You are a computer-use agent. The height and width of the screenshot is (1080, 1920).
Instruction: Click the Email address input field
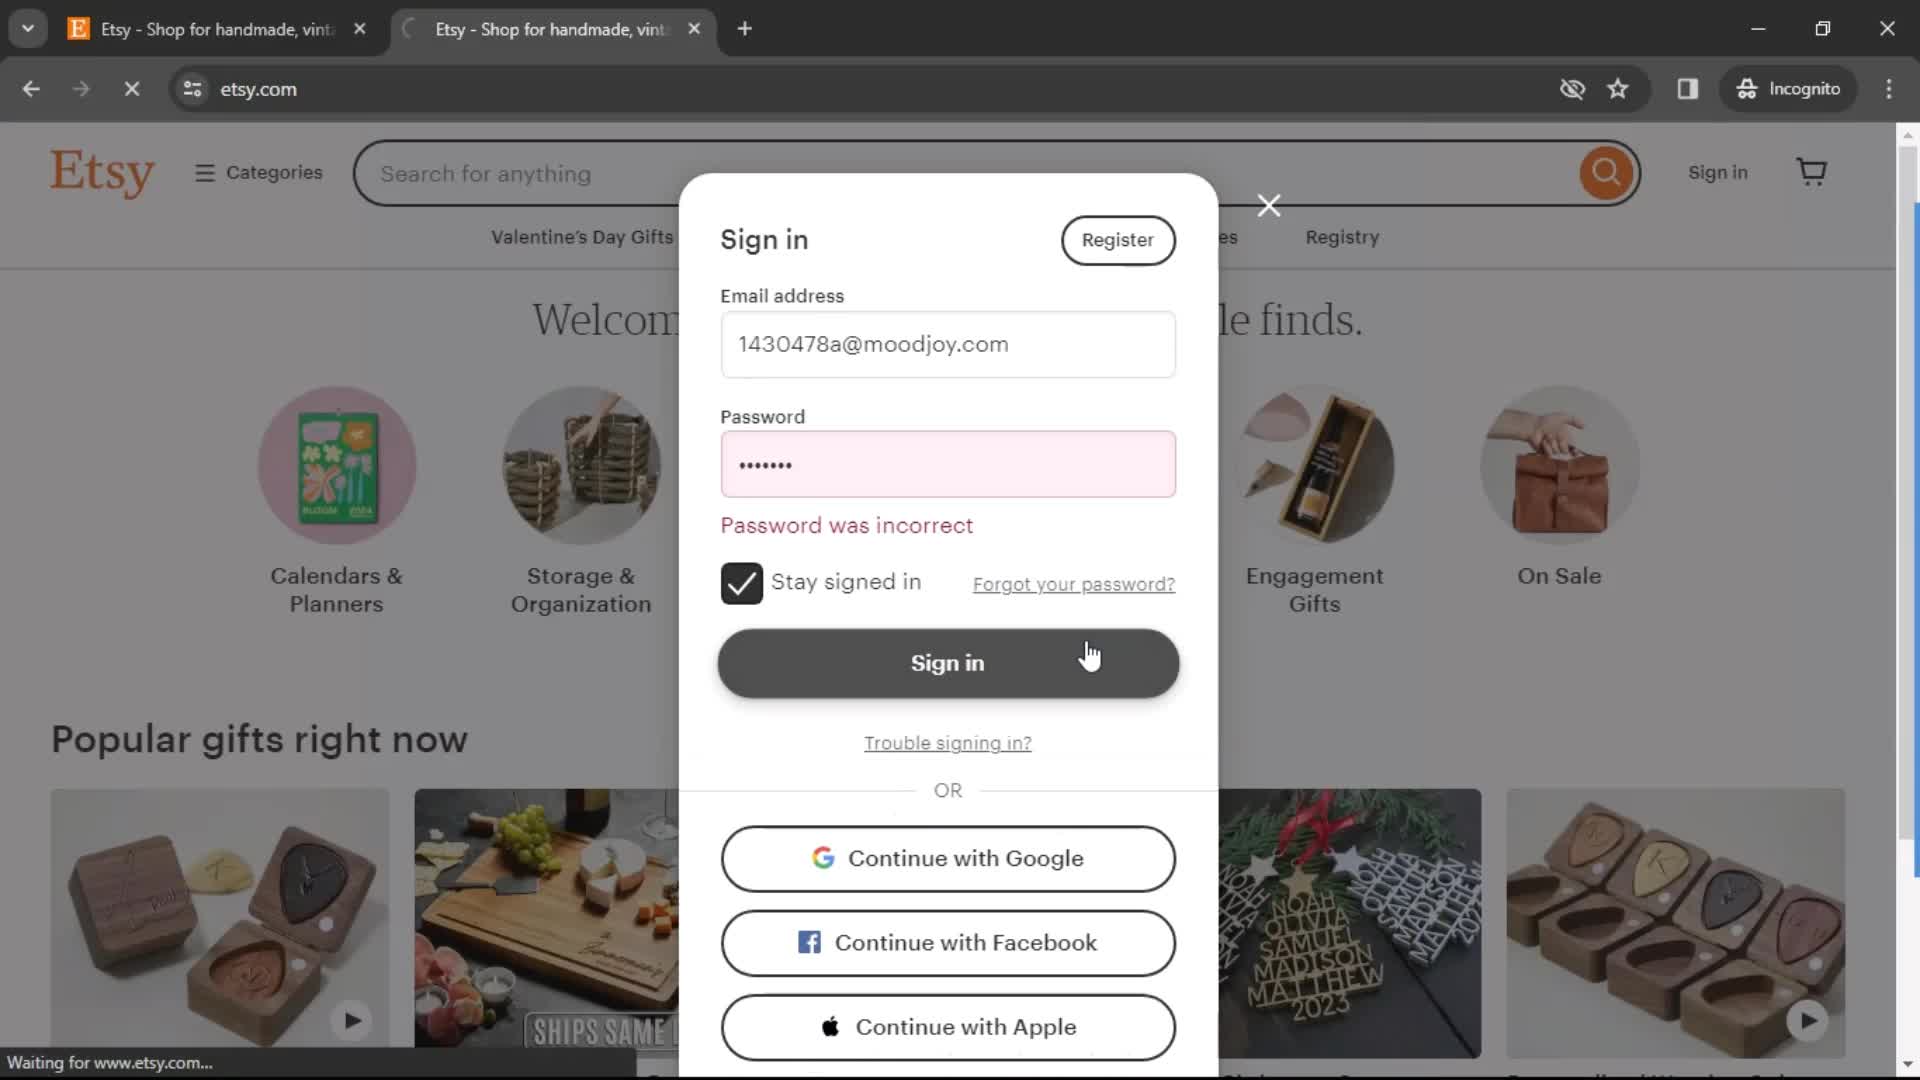point(947,344)
